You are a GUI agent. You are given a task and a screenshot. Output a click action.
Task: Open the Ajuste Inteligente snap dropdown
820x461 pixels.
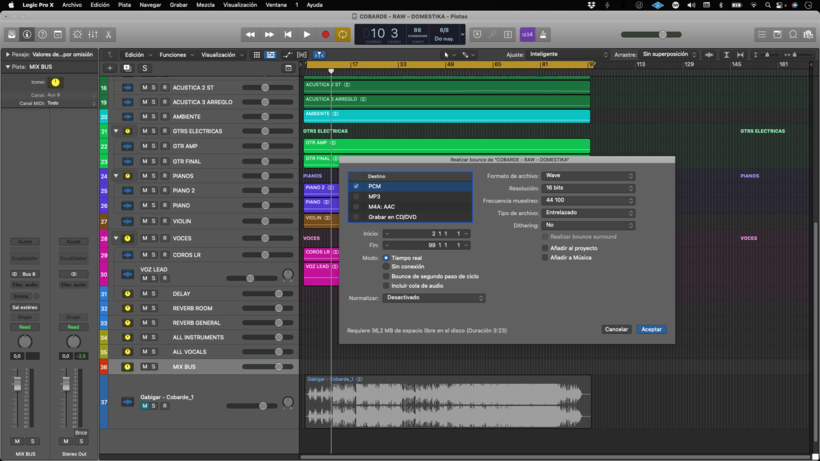pyautogui.click(x=568, y=54)
